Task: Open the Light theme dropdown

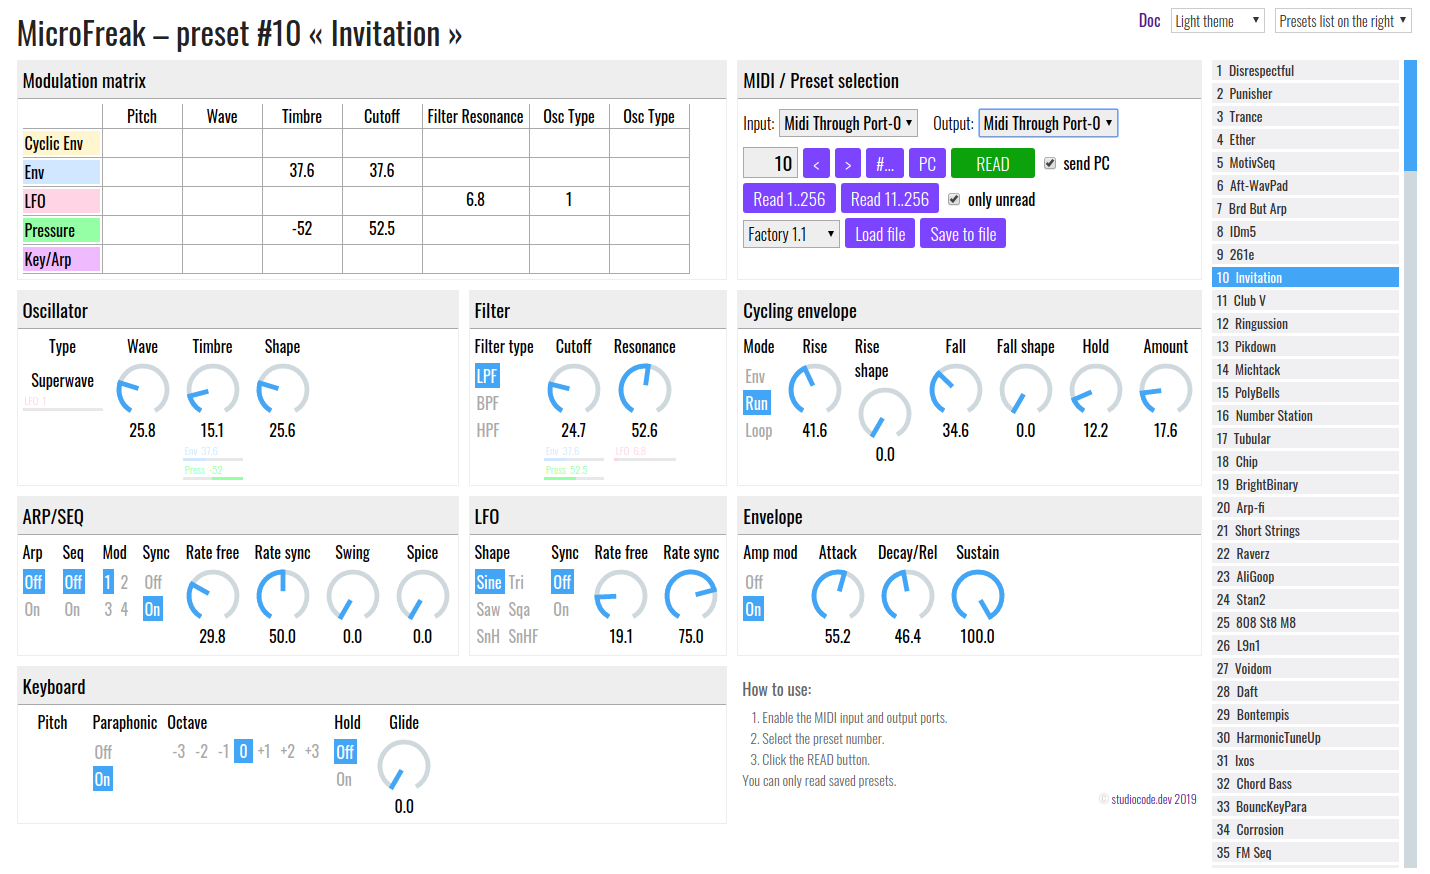Action: 1218,20
